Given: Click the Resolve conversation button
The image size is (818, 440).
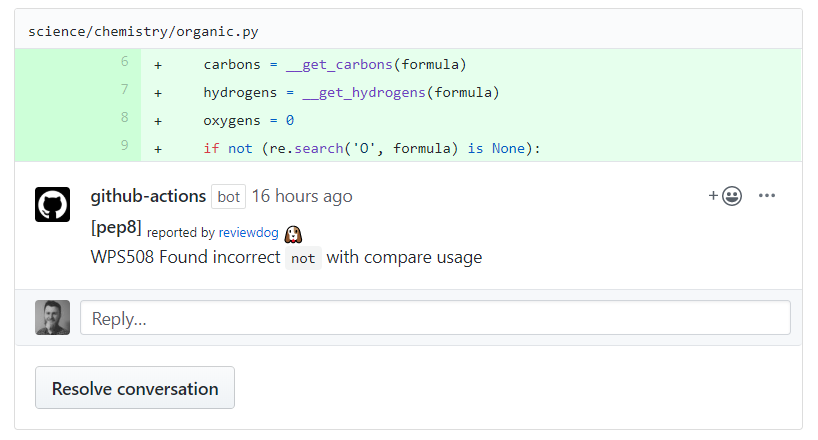Looking at the screenshot, I should tap(135, 388).
